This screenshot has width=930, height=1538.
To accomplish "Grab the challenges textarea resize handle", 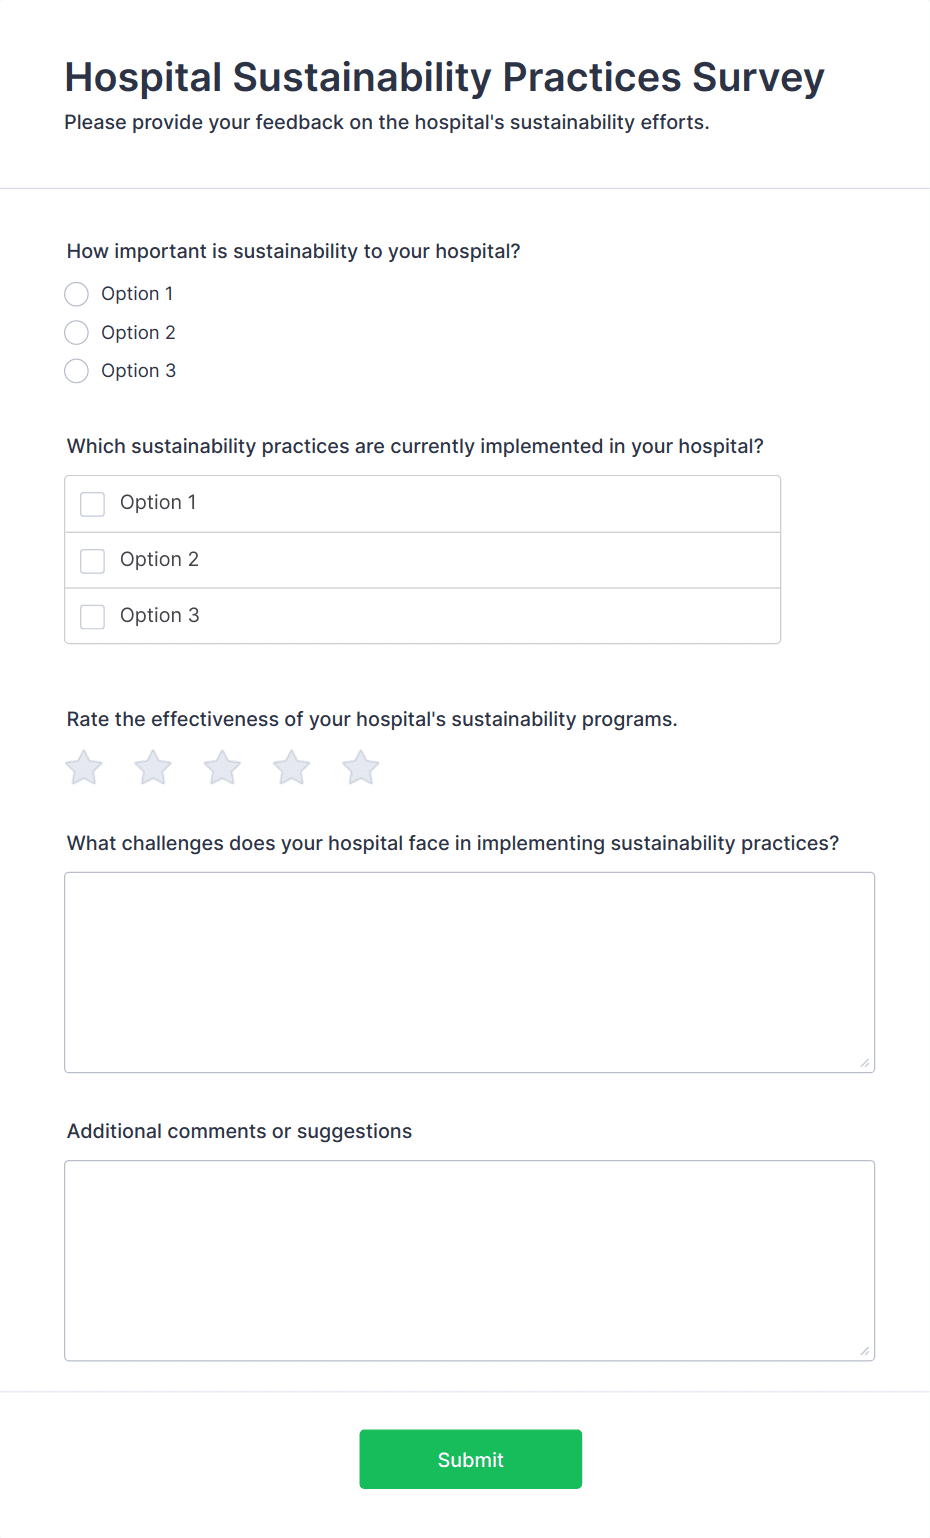I will tap(865, 1063).
